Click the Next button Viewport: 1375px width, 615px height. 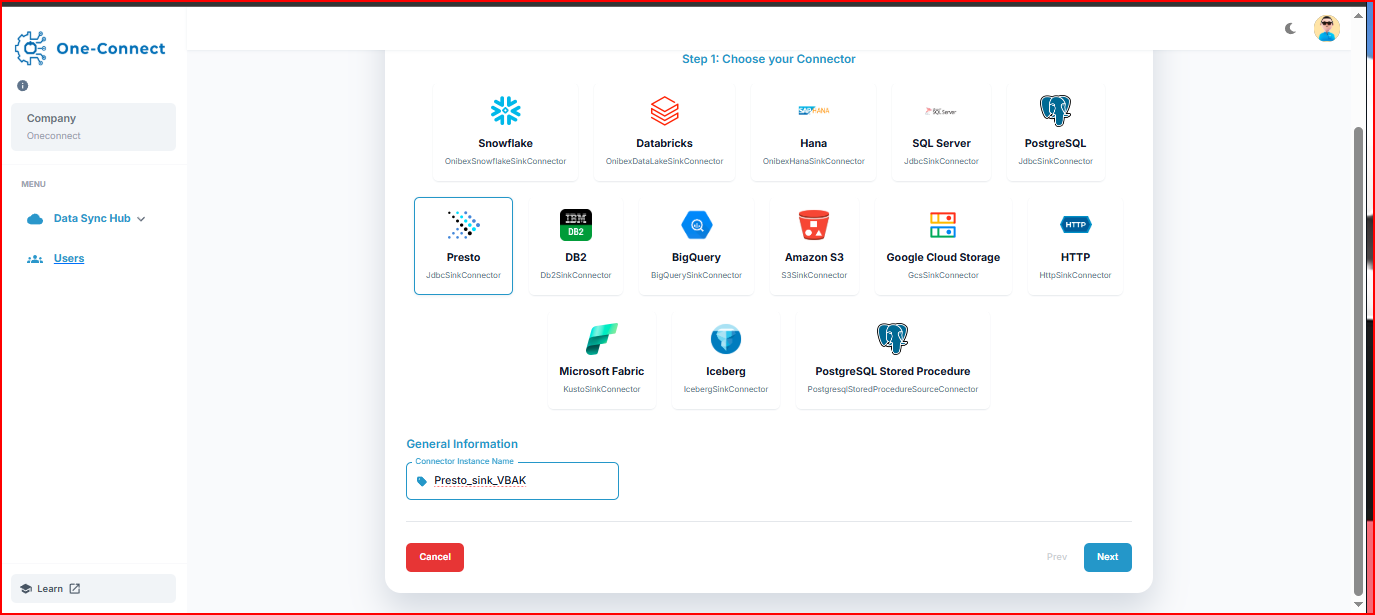pos(1107,557)
